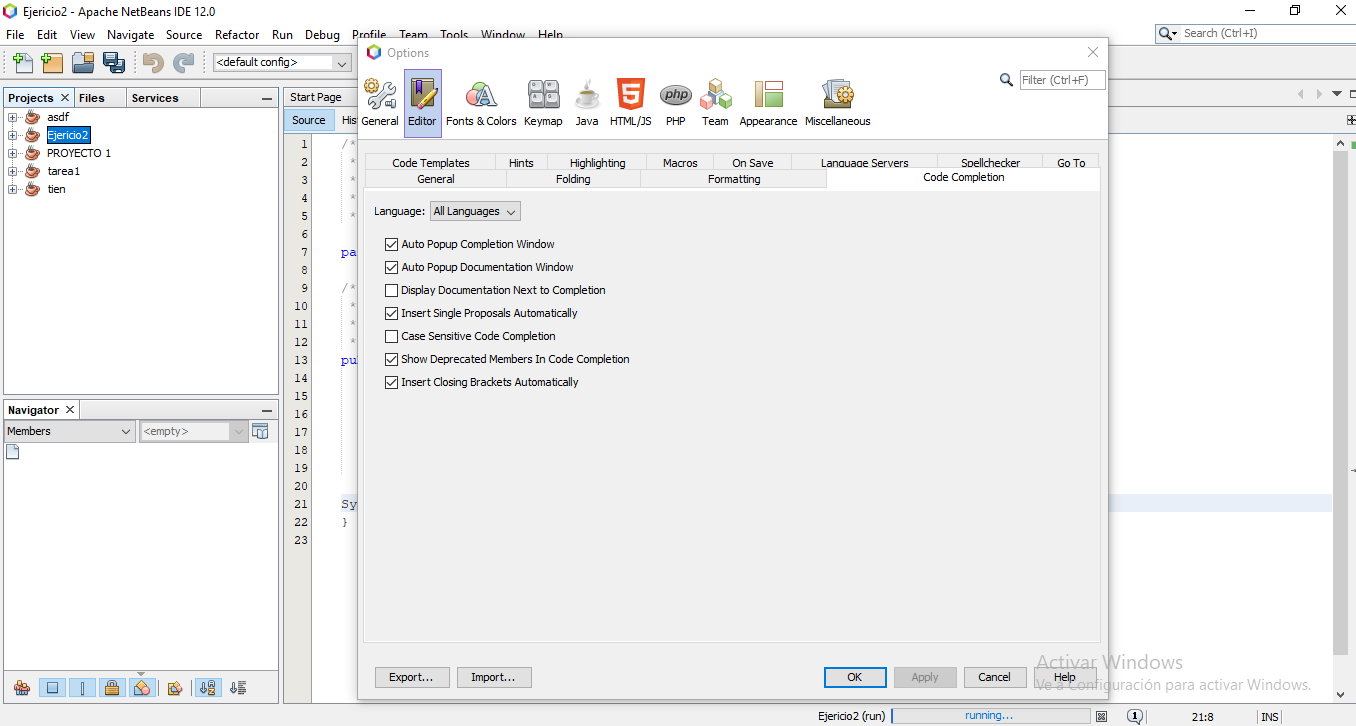Switch to the Macros tab
Screen dimensions: 1356x726
680,162
